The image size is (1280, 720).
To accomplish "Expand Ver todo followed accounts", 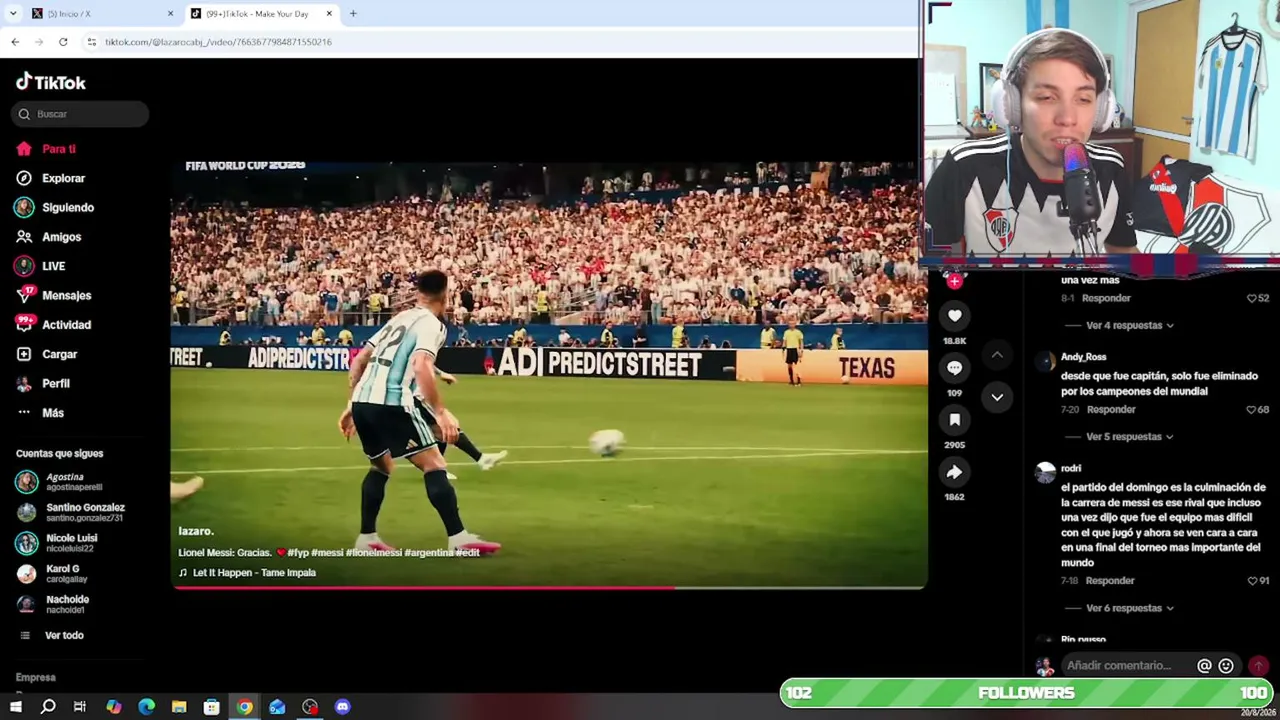I will coord(64,635).
